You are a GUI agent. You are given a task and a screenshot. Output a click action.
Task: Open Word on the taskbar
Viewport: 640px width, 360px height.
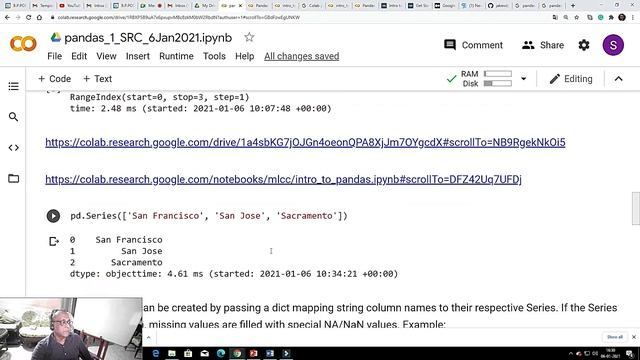pos(270,353)
